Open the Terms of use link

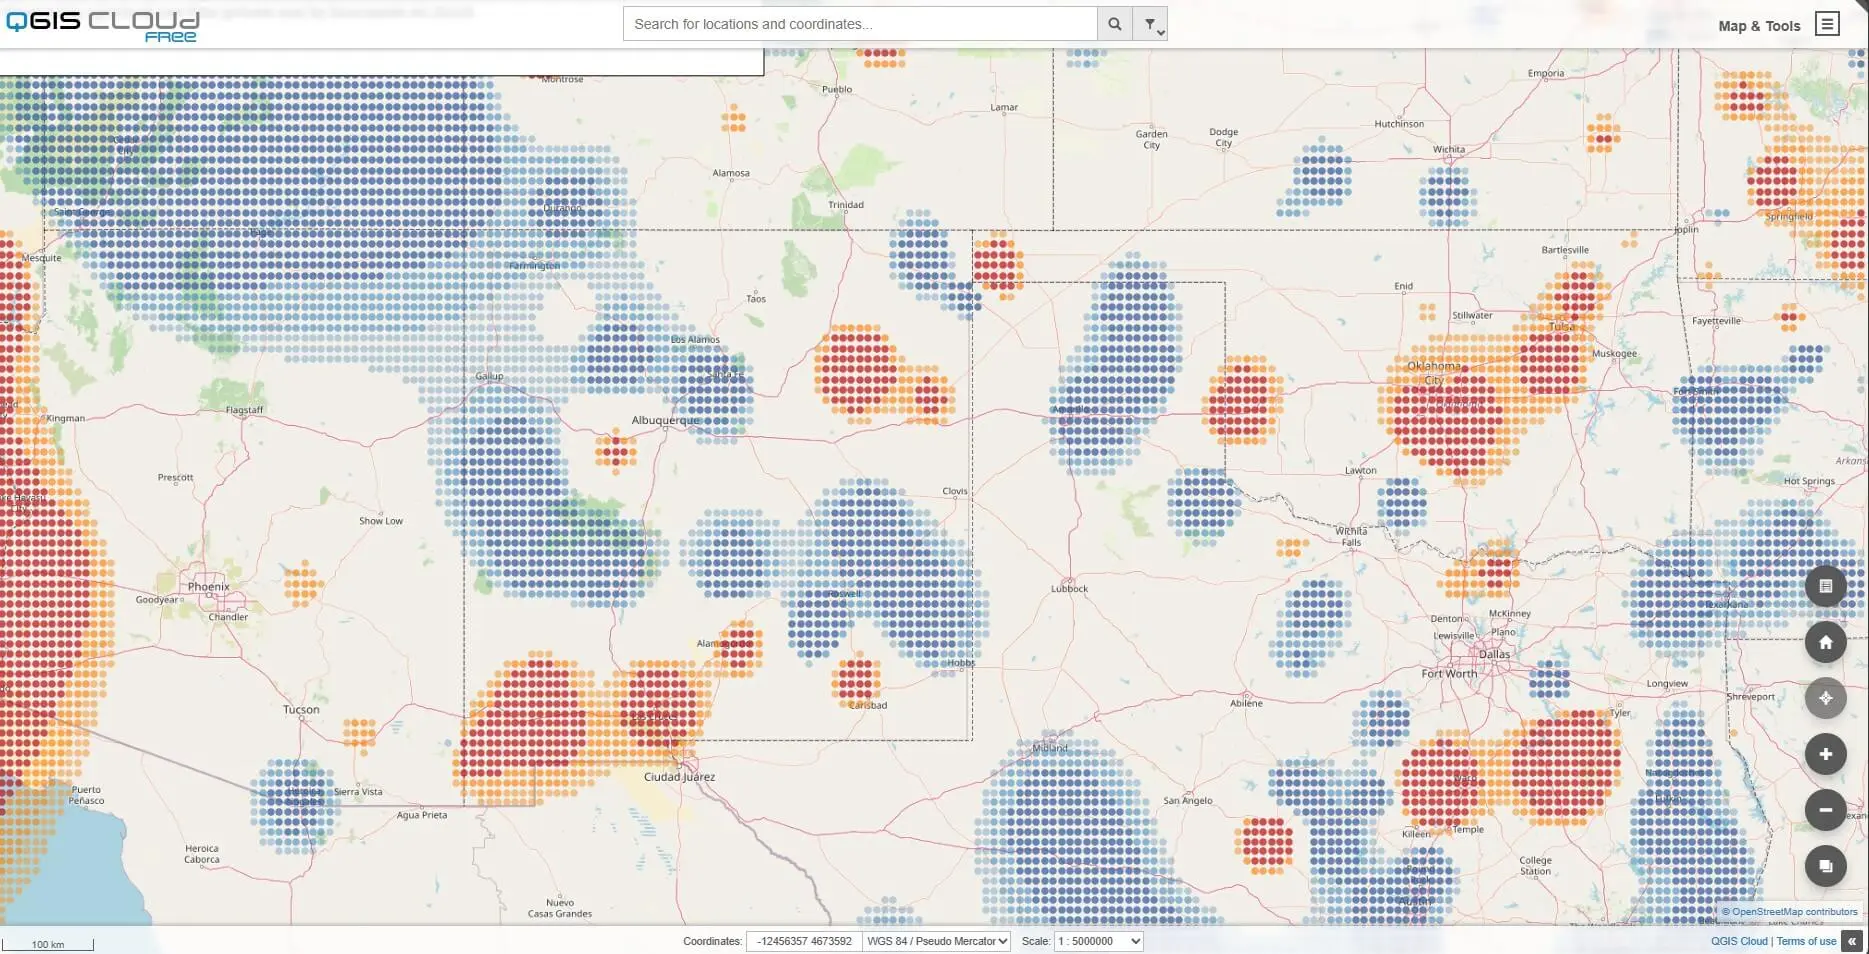point(1806,941)
